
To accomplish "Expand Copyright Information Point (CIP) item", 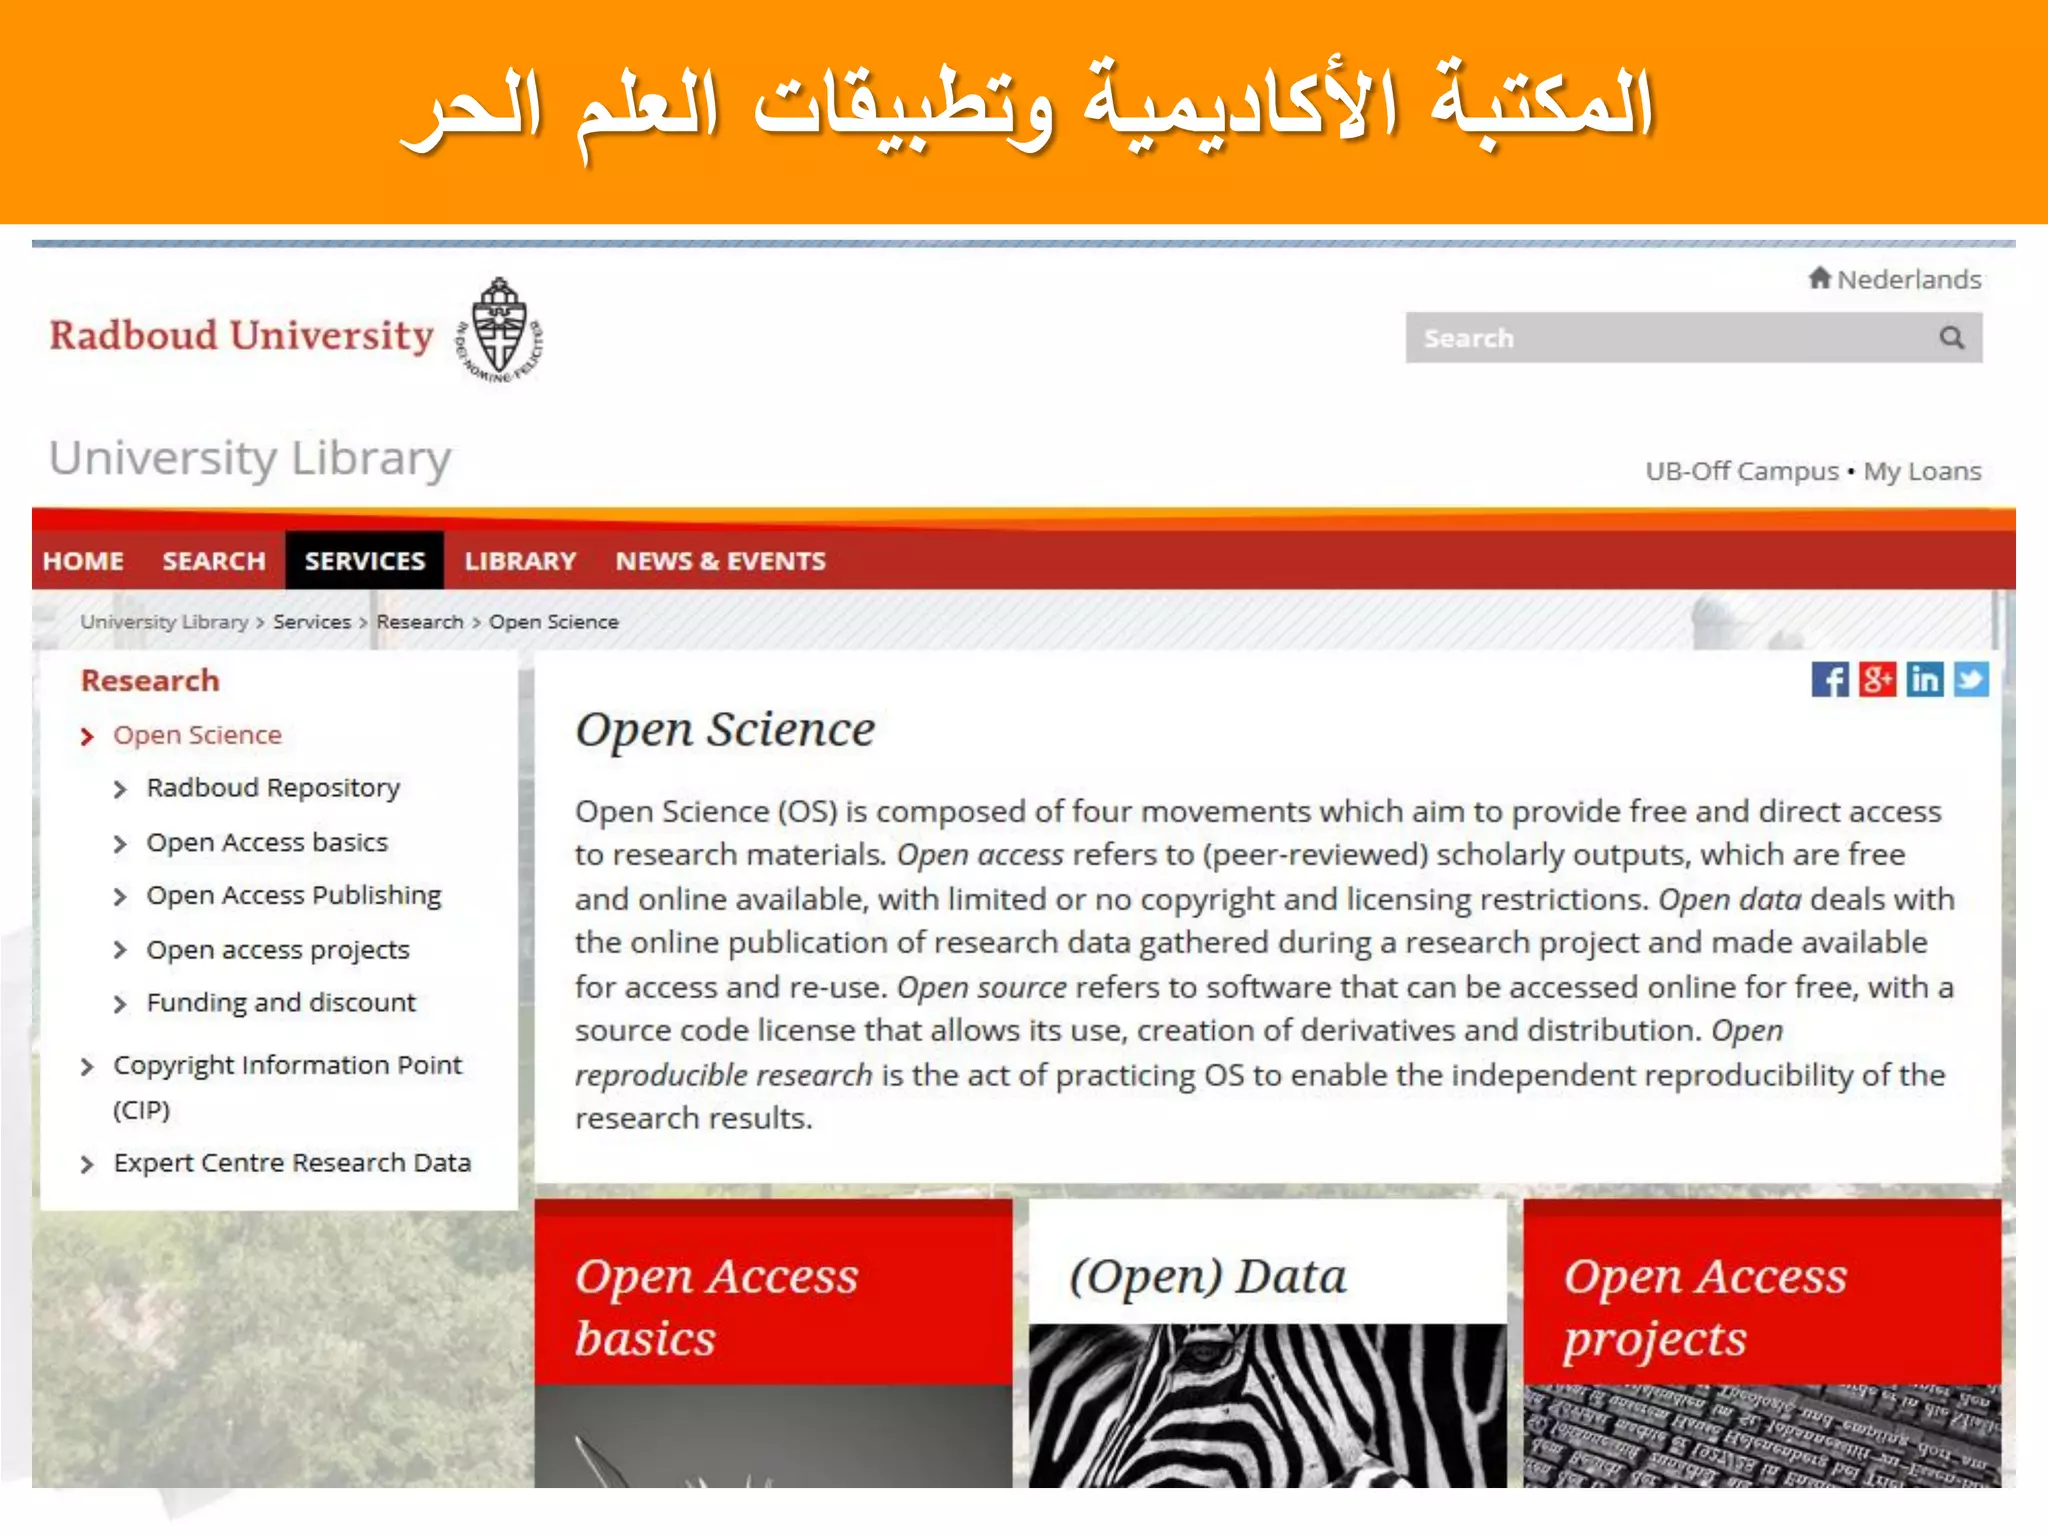I will coord(87,1067).
